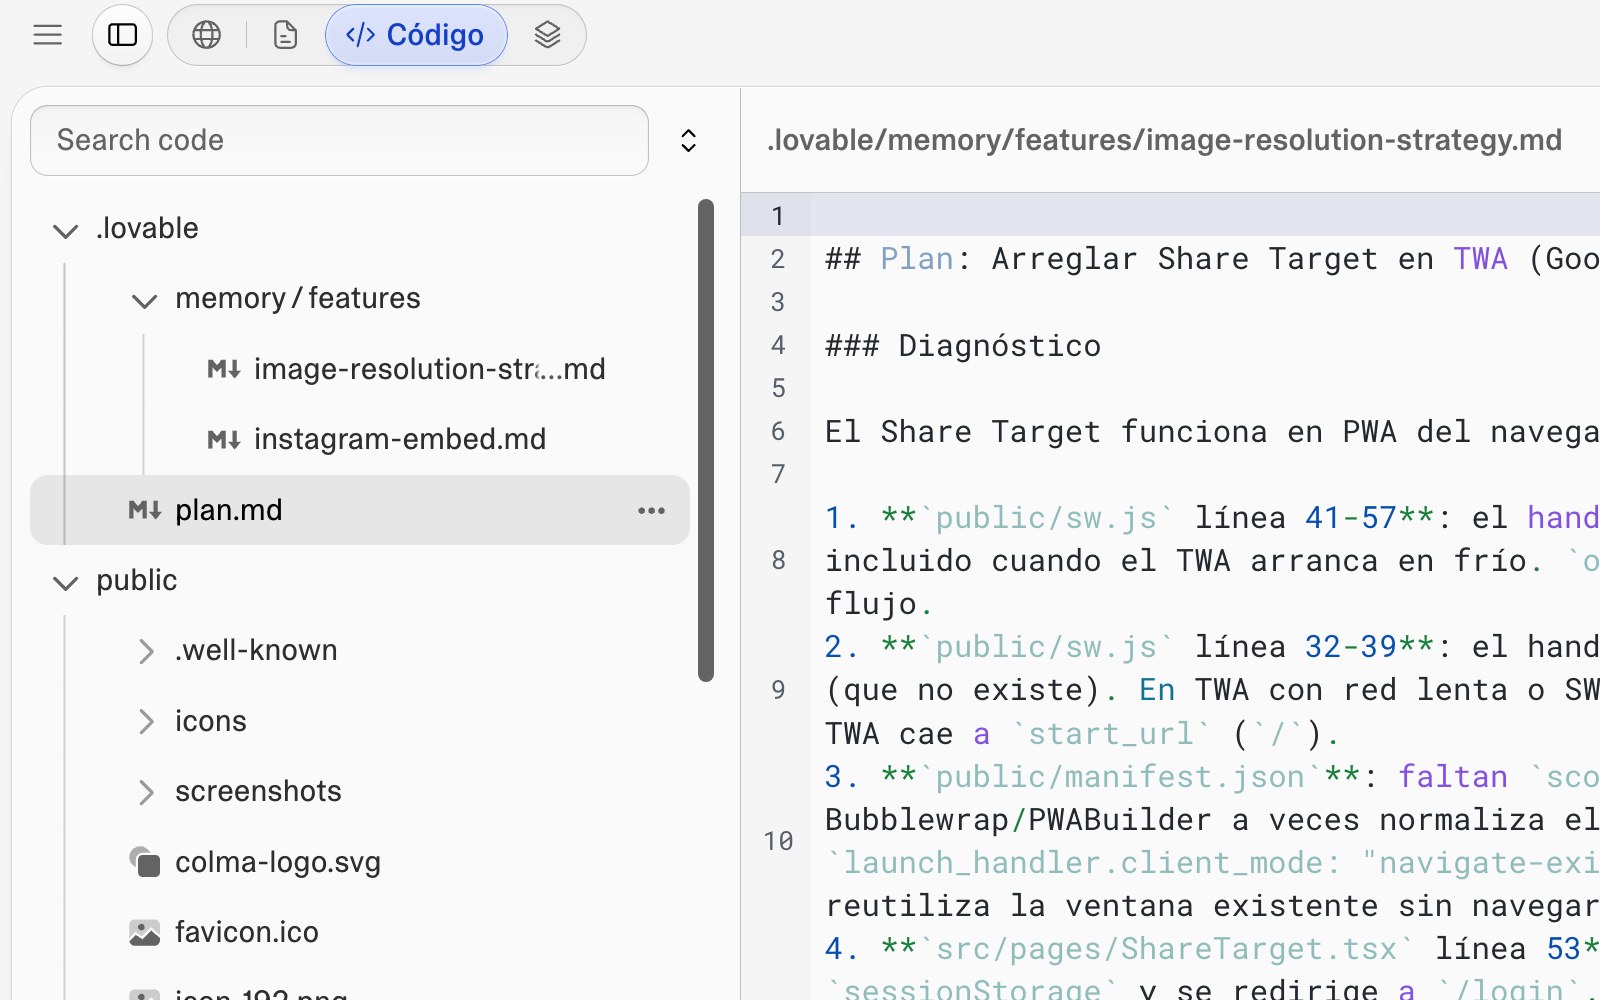Click line number 1 in editor
Image resolution: width=1600 pixels, height=1000 pixels.
tap(778, 216)
